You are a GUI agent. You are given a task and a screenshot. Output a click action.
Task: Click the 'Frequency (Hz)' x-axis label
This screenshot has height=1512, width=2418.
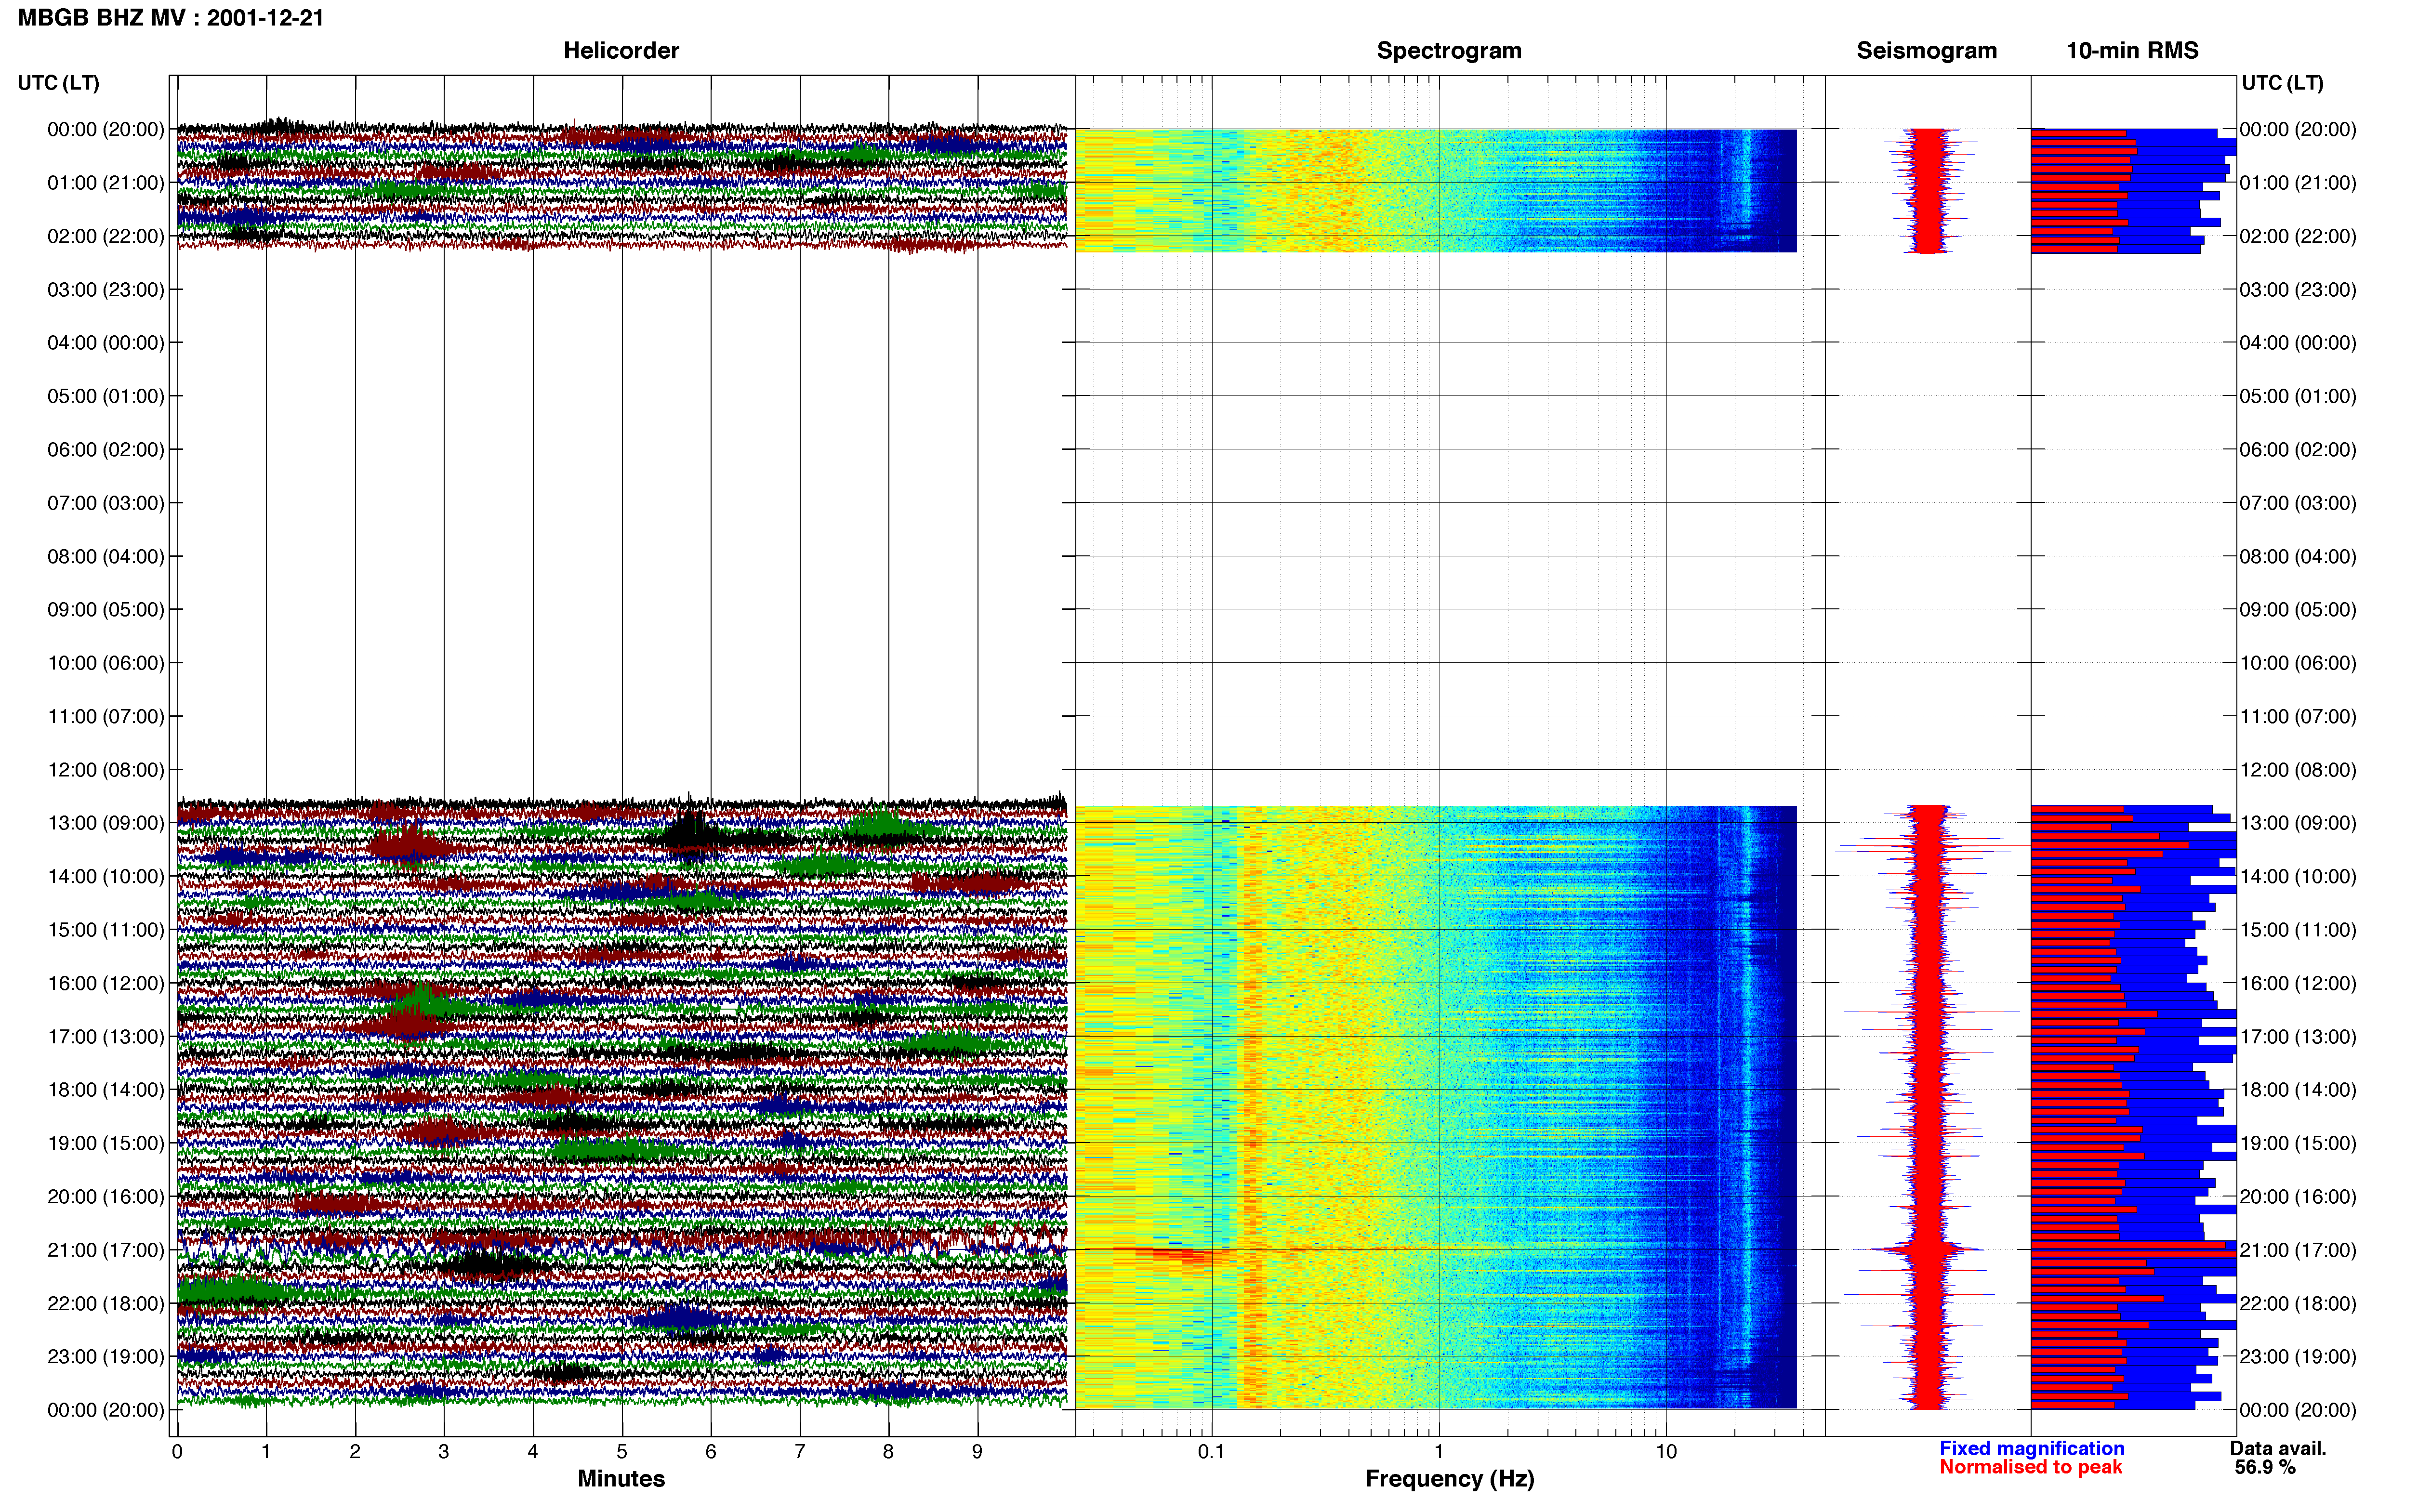[x=1449, y=1479]
